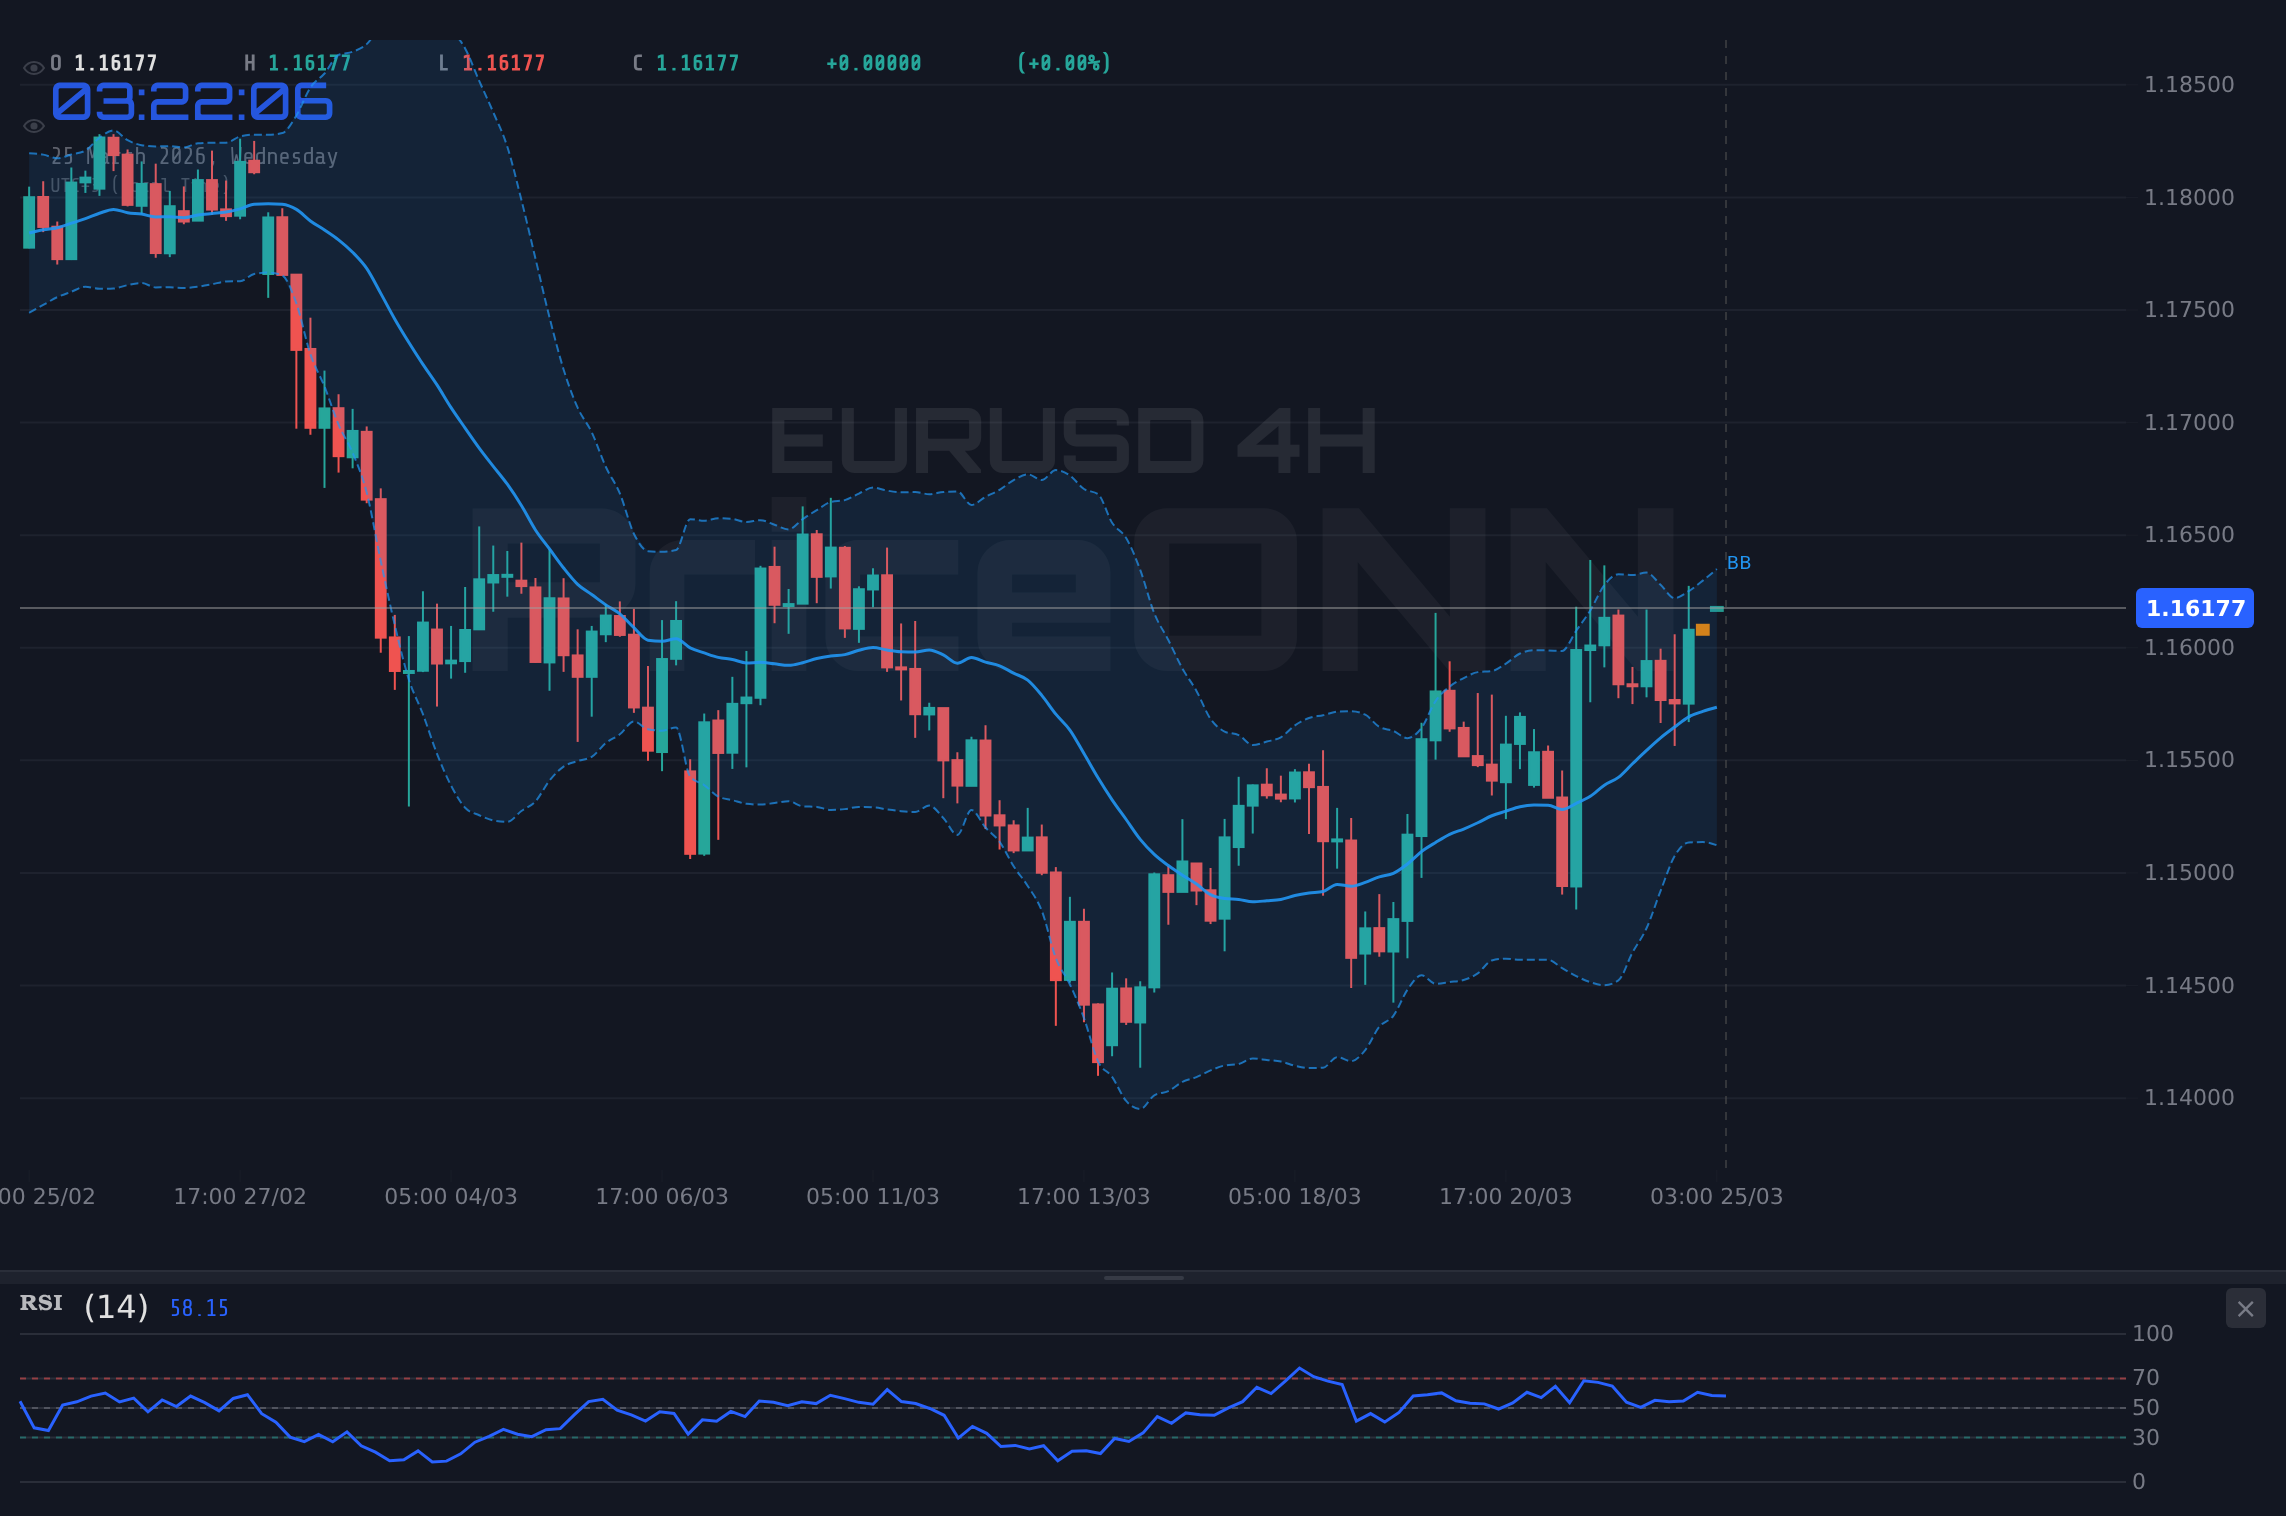Click the 03:00 25/03 time axis label
Screen dimensions: 2286x1516
(x=1718, y=1195)
